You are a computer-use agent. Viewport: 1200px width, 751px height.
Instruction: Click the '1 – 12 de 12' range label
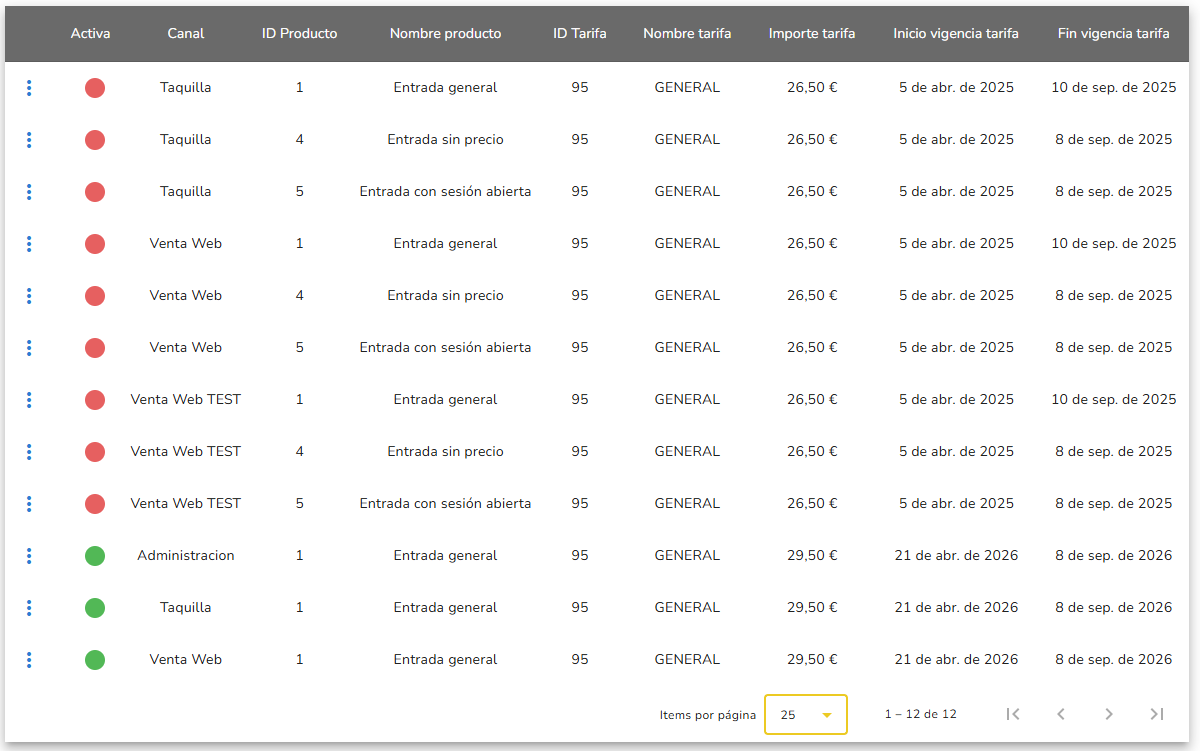point(921,715)
